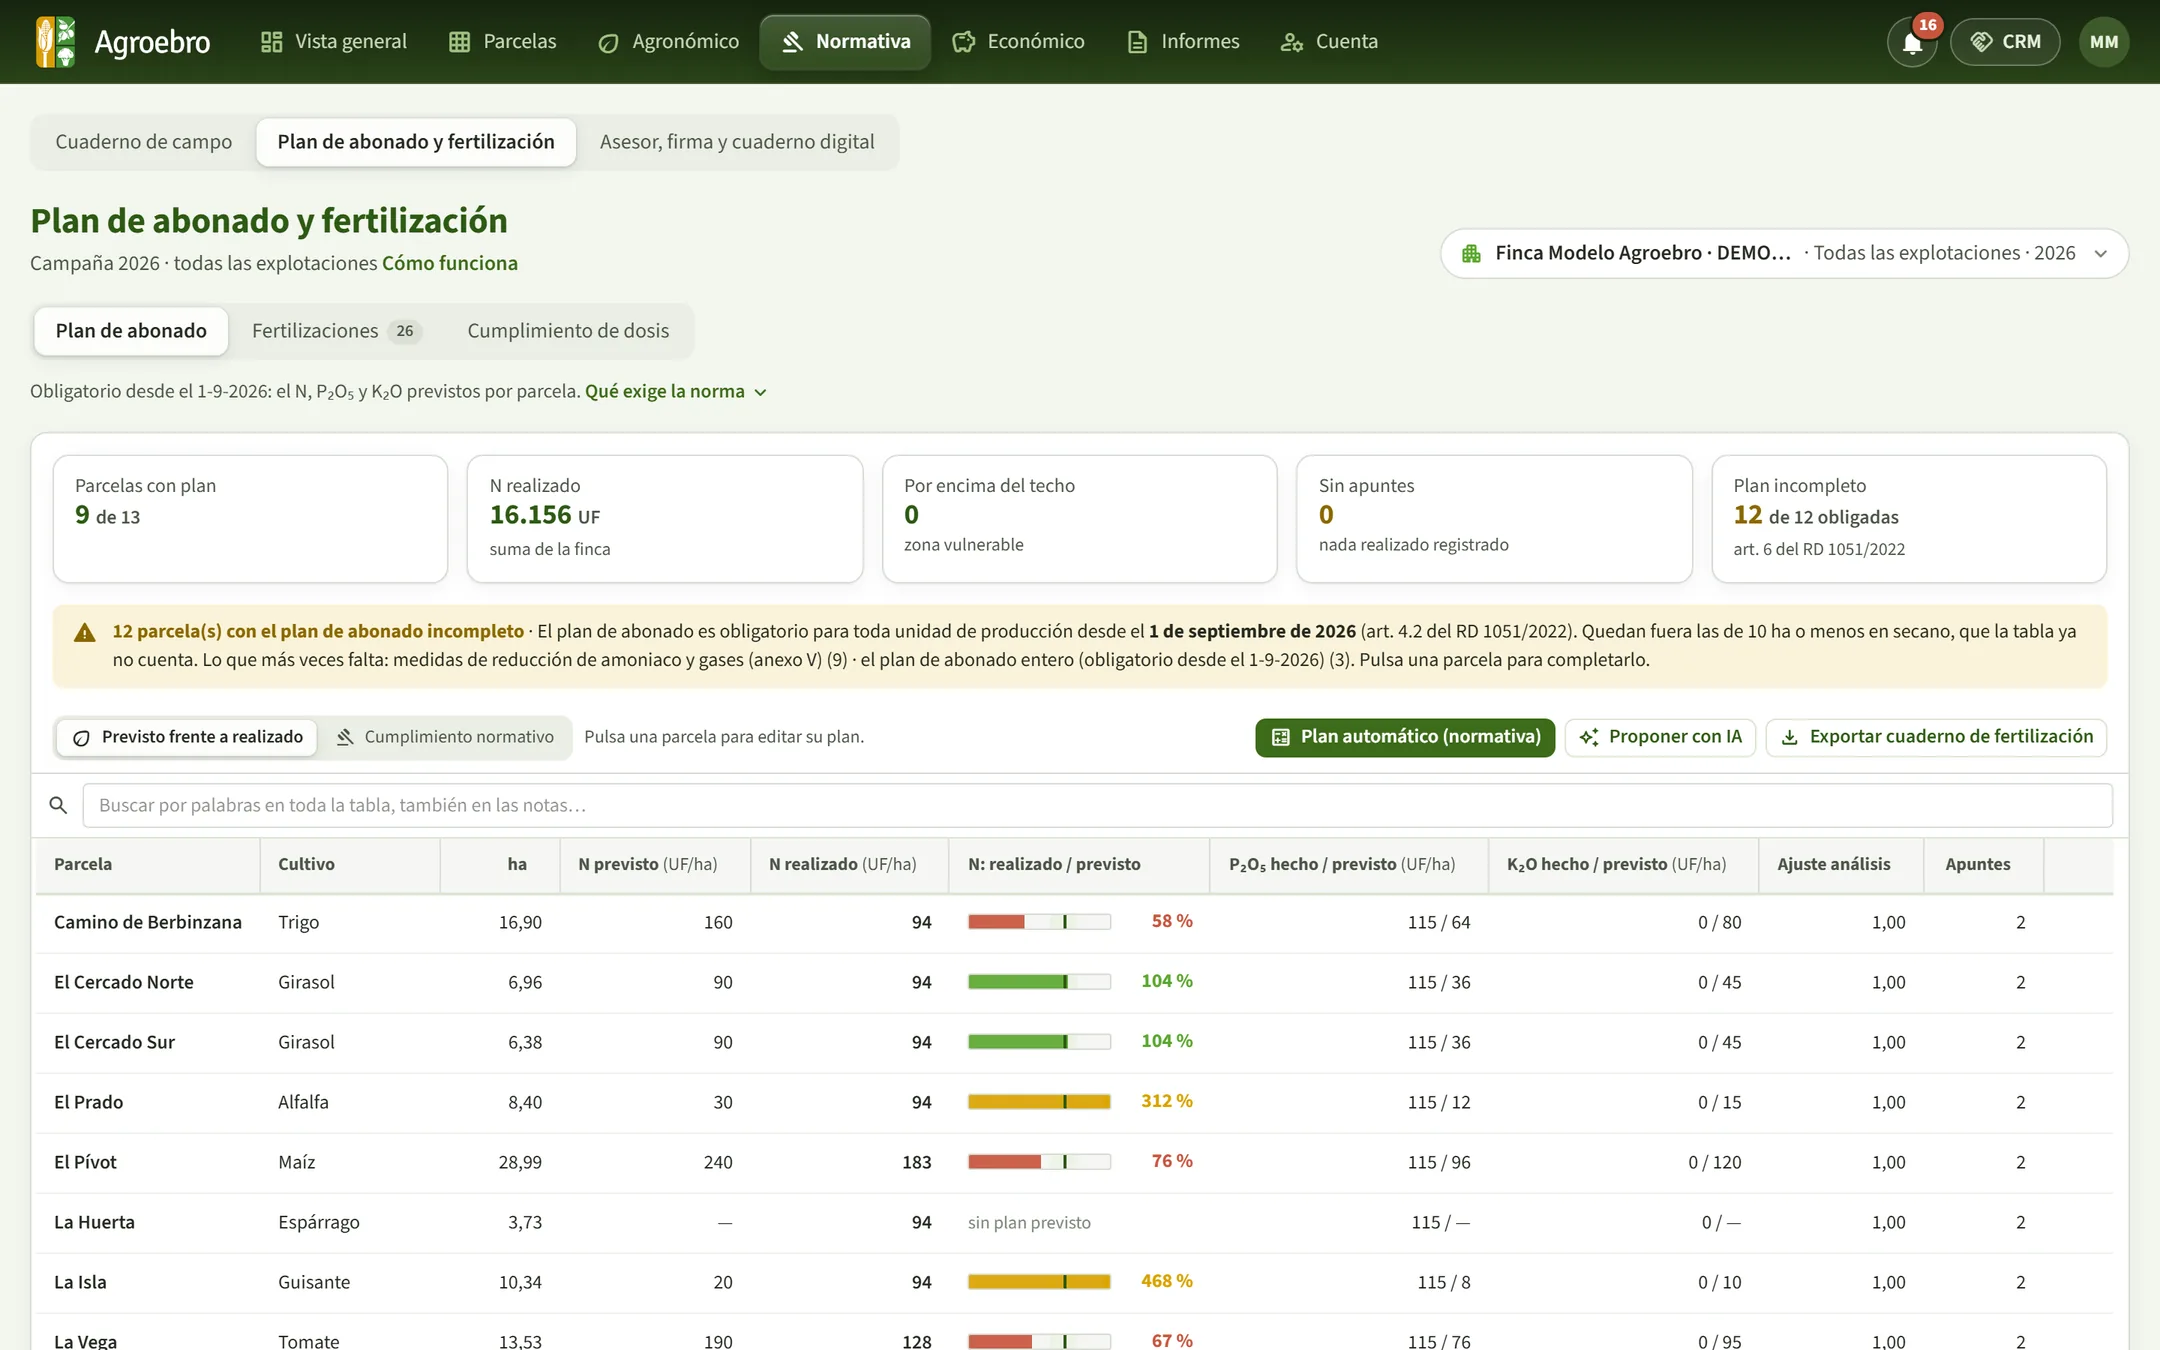The height and width of the screenshot is (1350, 2160).
Task: Open Informes in navigation
Action: (1183, 41)
